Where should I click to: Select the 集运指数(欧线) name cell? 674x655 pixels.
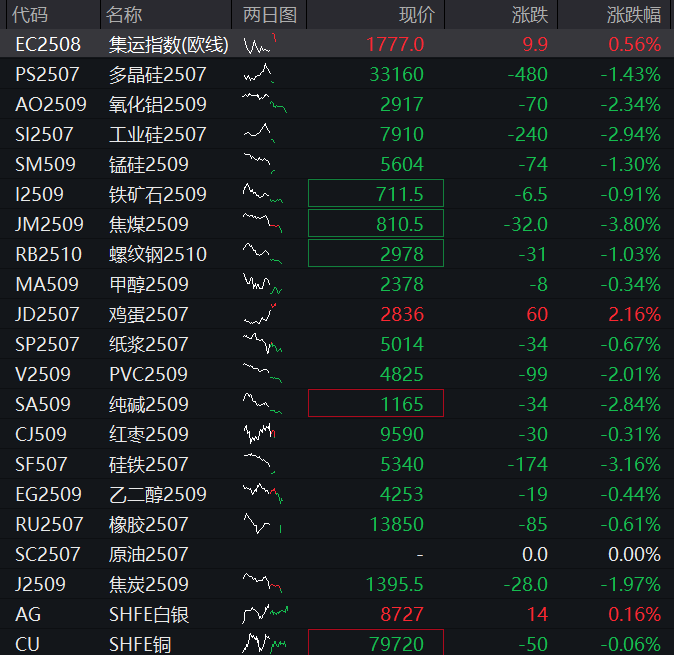[x=168, y=44]
